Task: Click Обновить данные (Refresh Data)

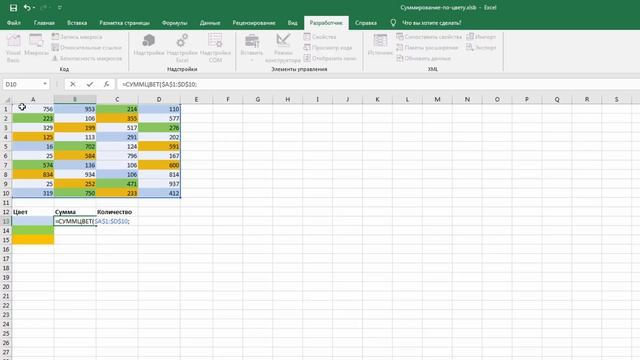Action: [x=423, y=58]
